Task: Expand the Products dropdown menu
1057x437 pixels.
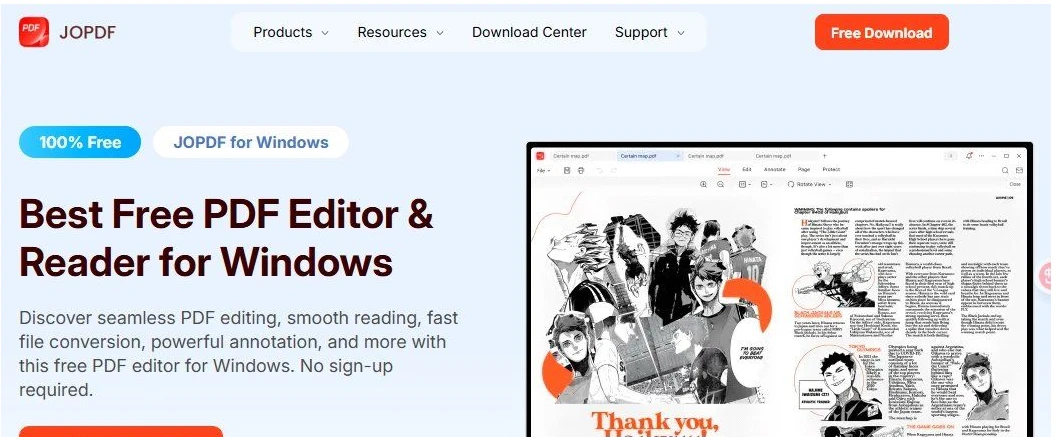Action: 291,32
